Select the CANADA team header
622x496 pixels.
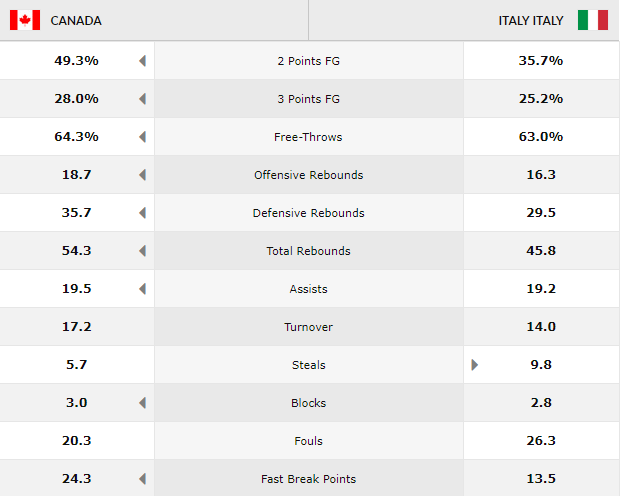coord(76,20)
